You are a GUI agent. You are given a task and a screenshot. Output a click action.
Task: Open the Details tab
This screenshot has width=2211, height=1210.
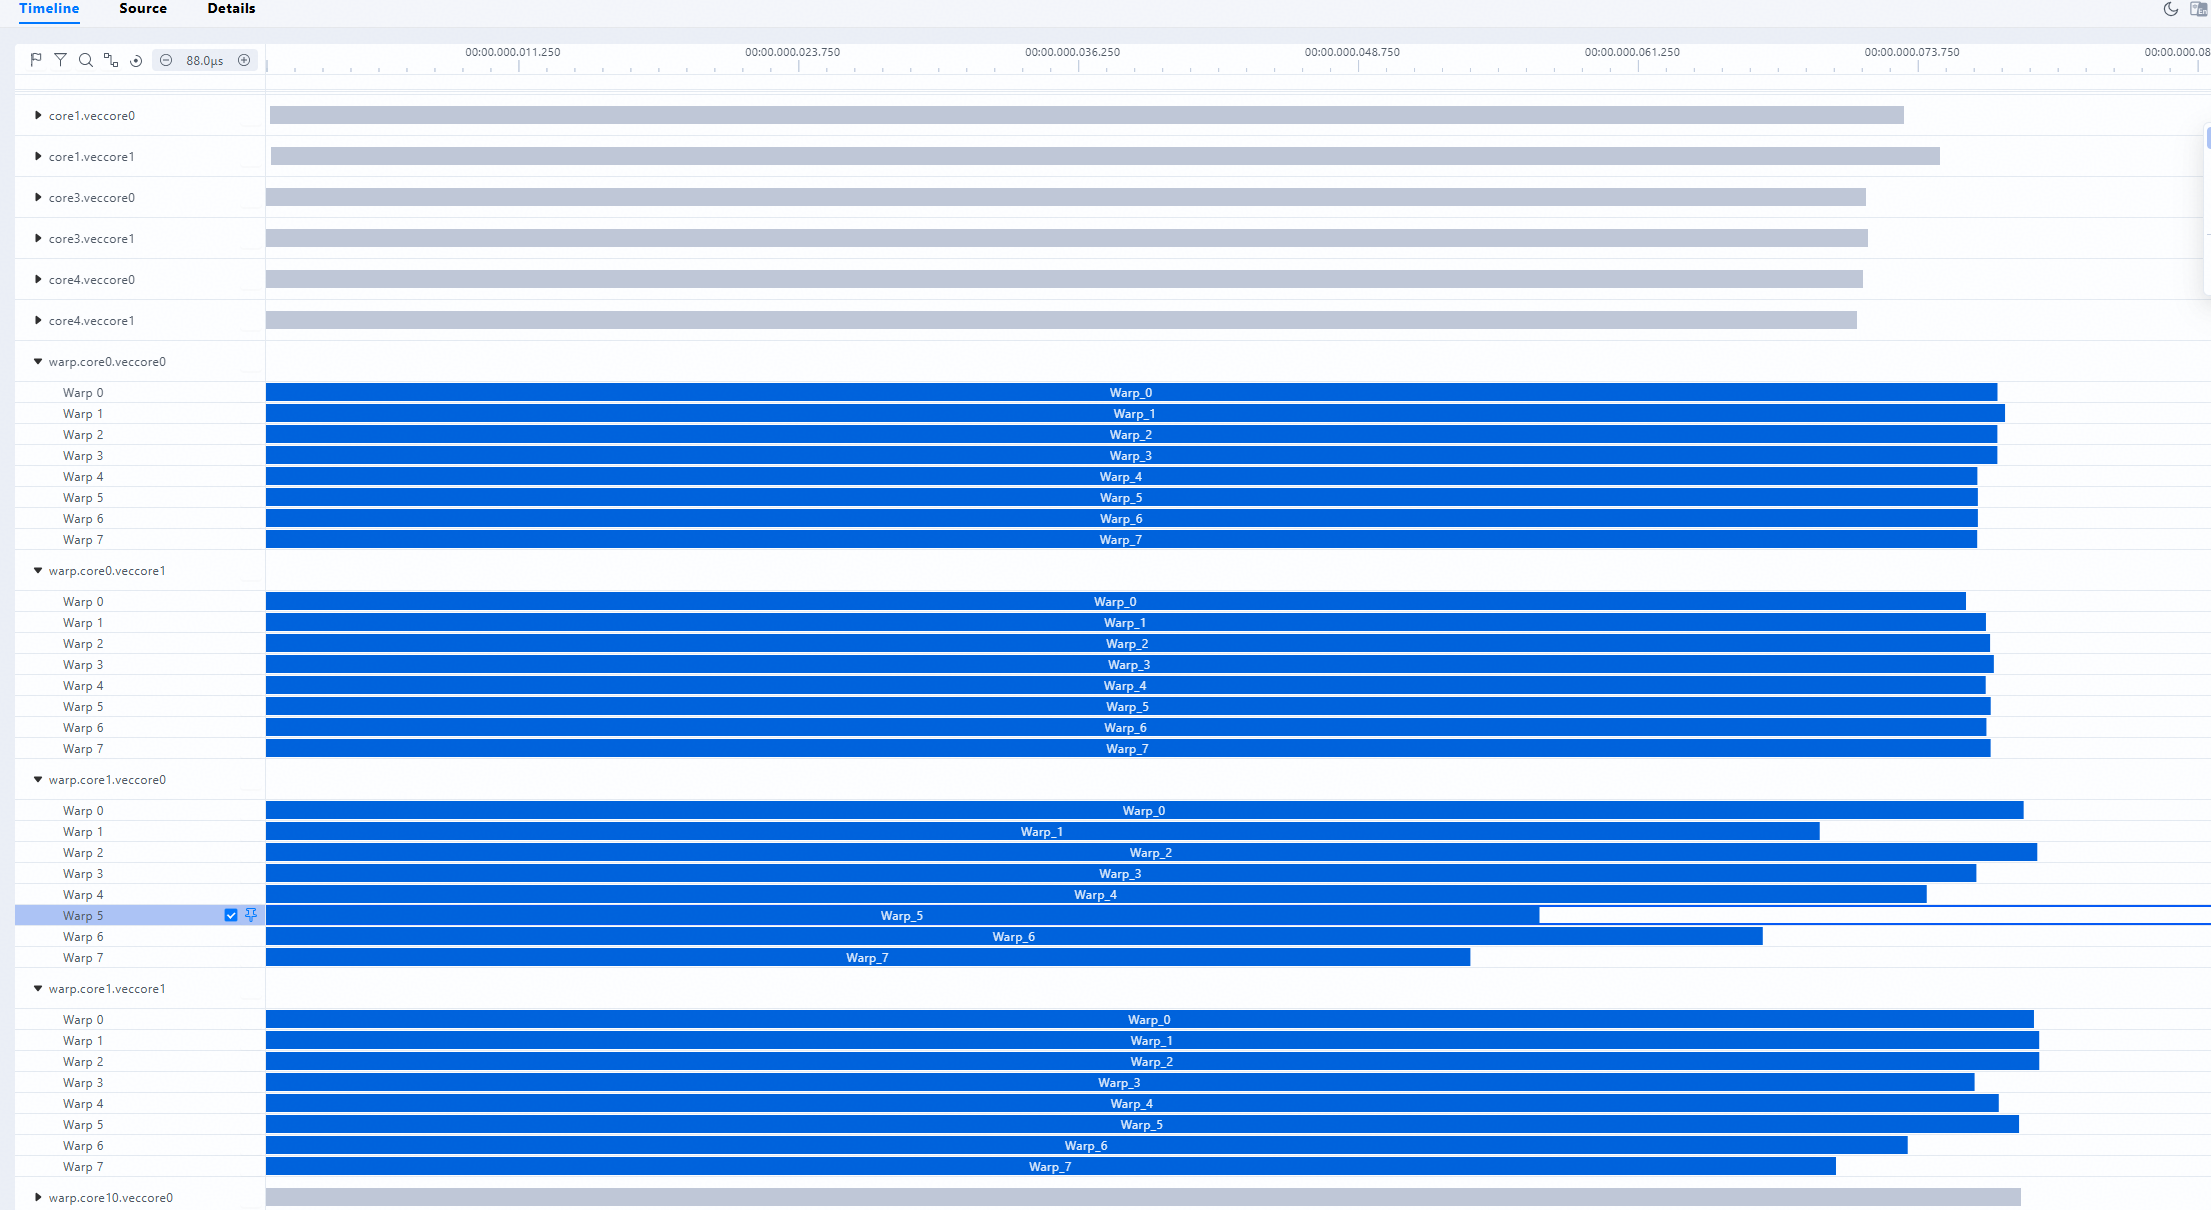231,9
